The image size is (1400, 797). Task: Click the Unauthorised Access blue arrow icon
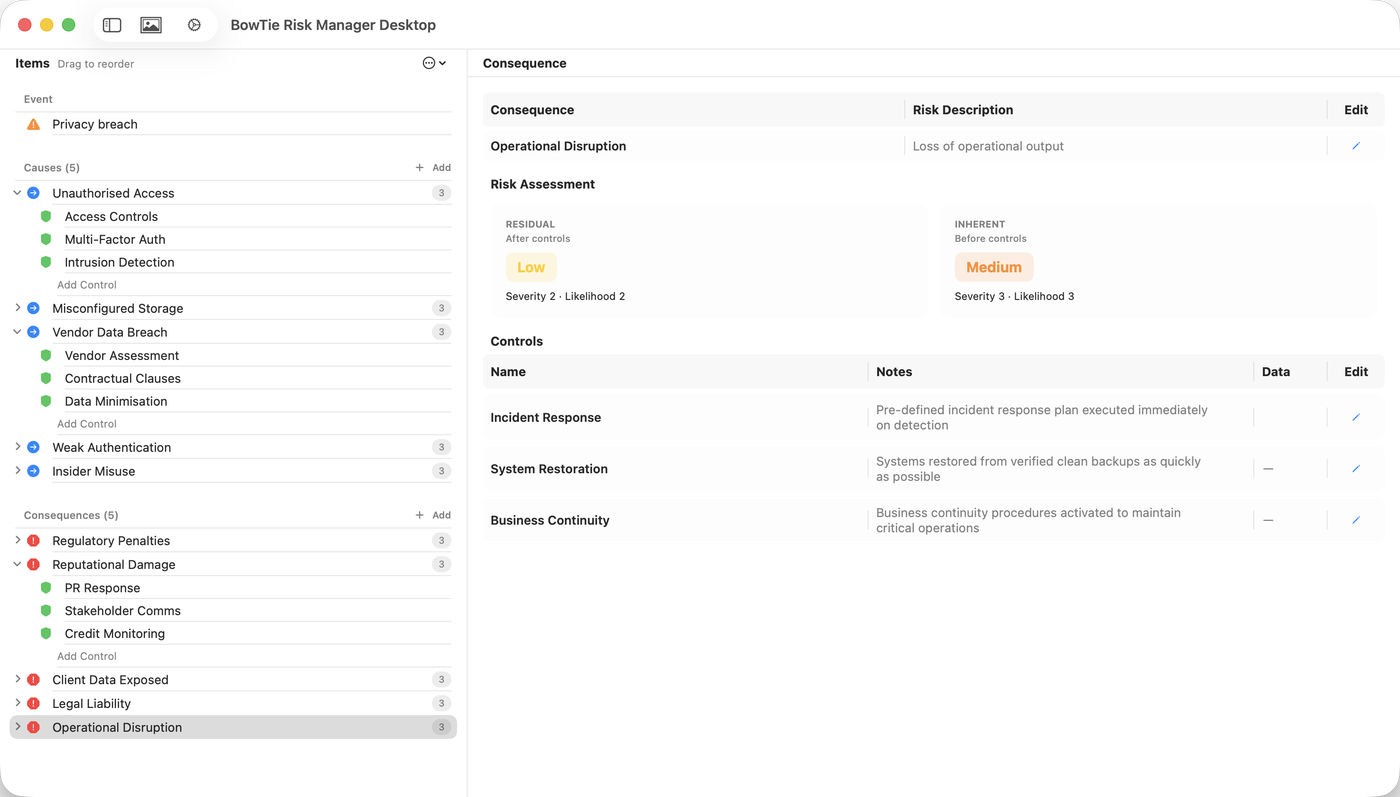click(x=33, y=193)
